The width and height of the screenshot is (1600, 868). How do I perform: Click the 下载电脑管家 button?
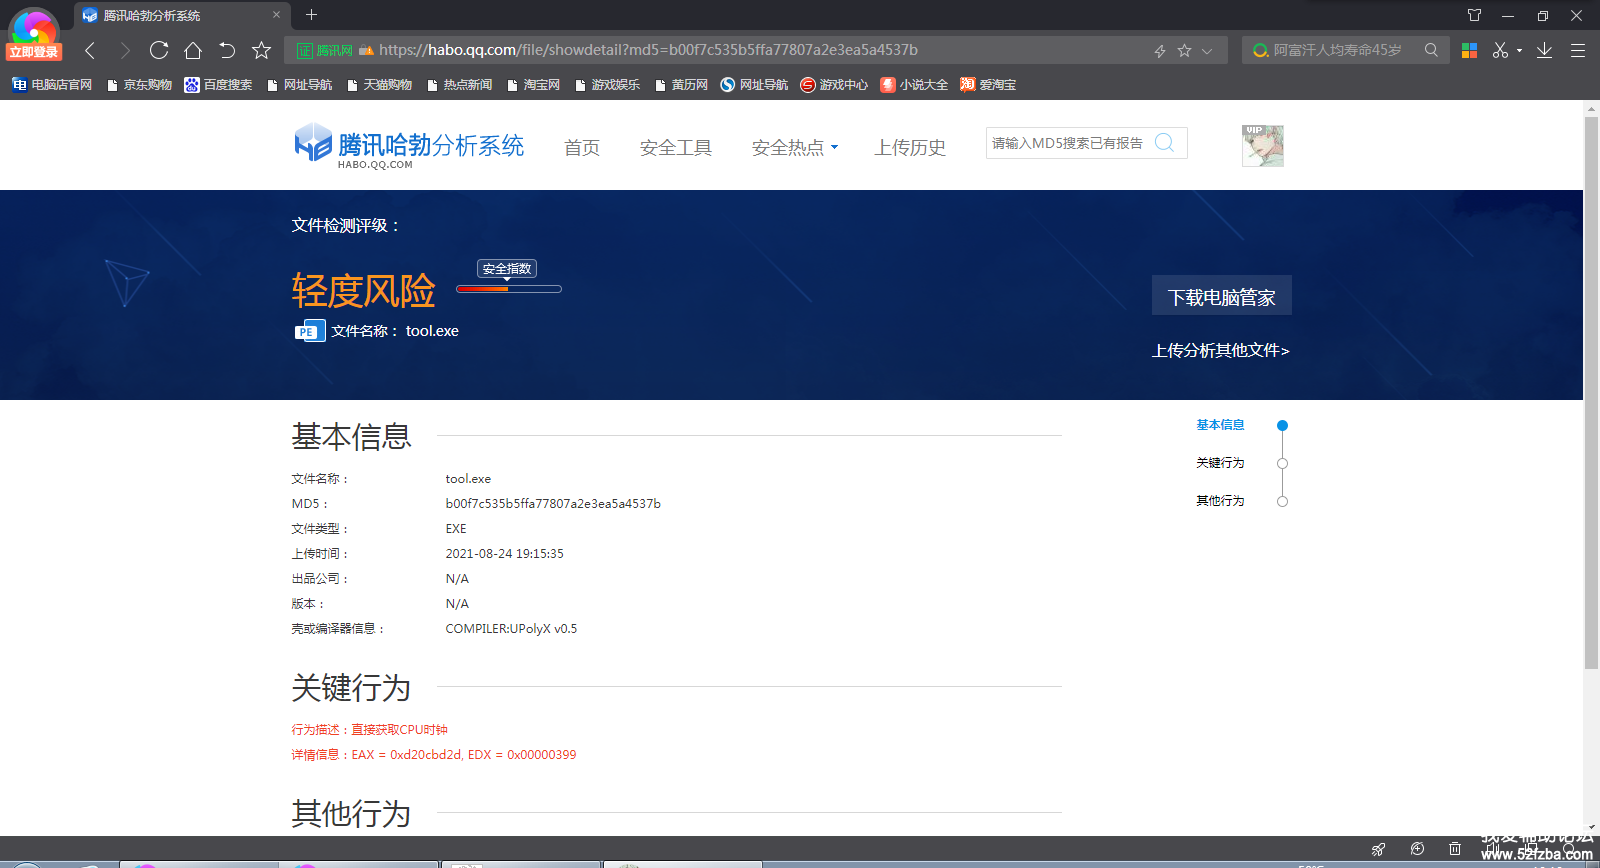pyautogui.click(x=1221, y=296)
